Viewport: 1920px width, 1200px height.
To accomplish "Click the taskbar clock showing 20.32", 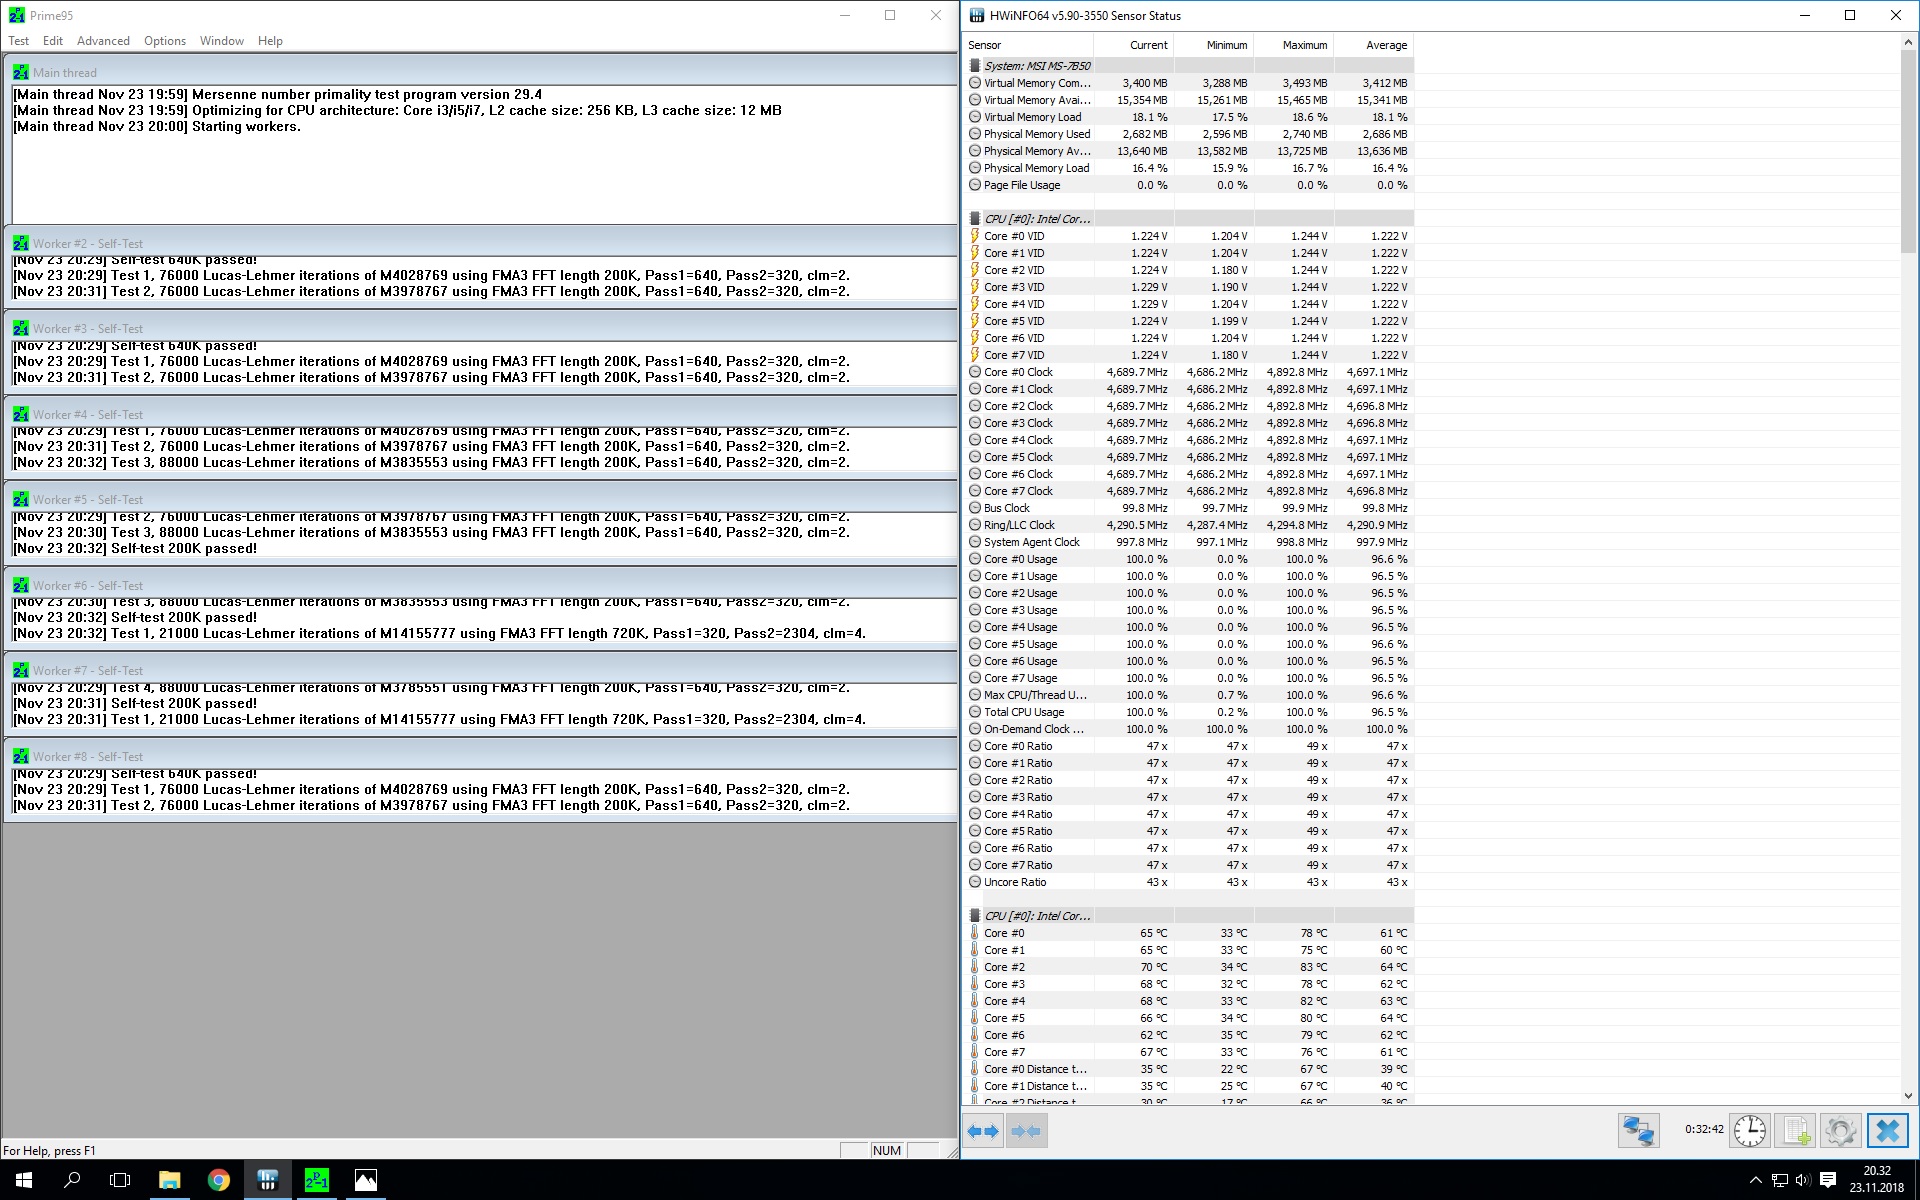I will point(1877,1180).
